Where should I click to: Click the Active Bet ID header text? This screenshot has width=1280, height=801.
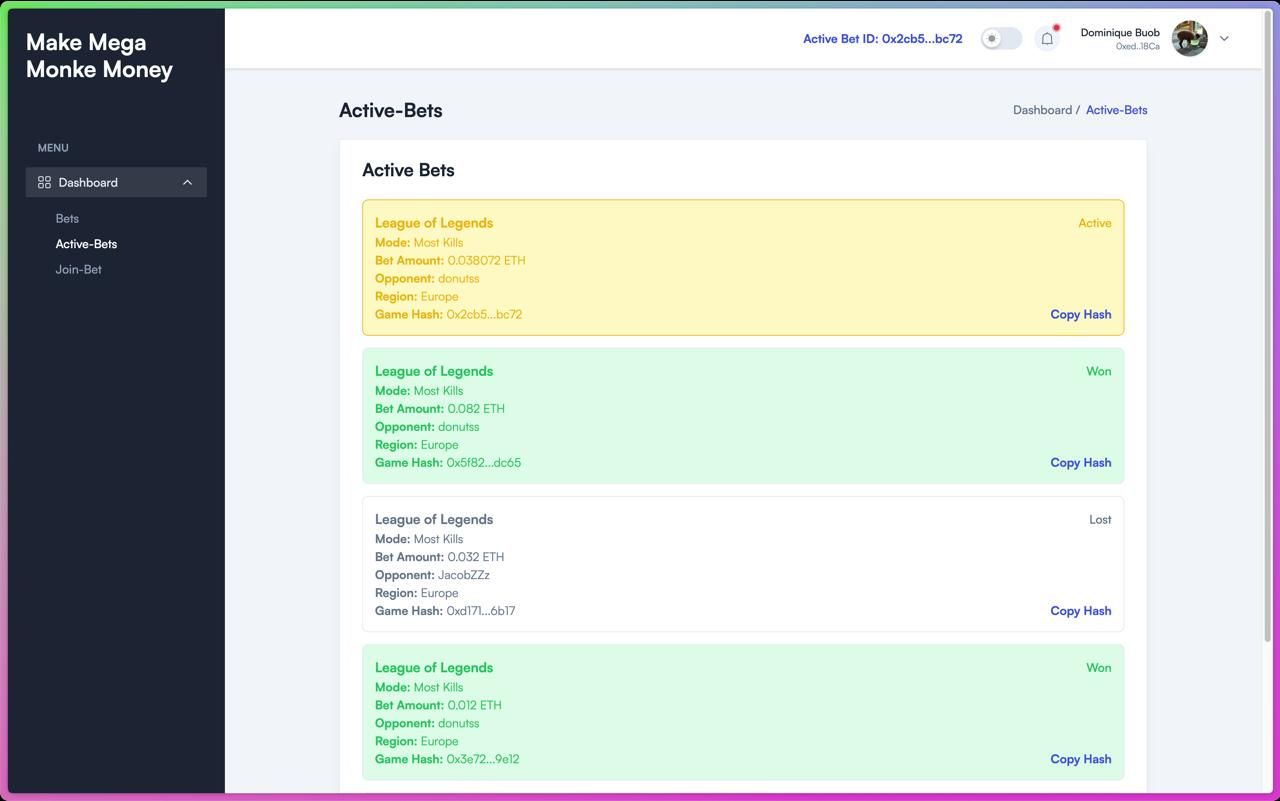[x=883, y=39]
